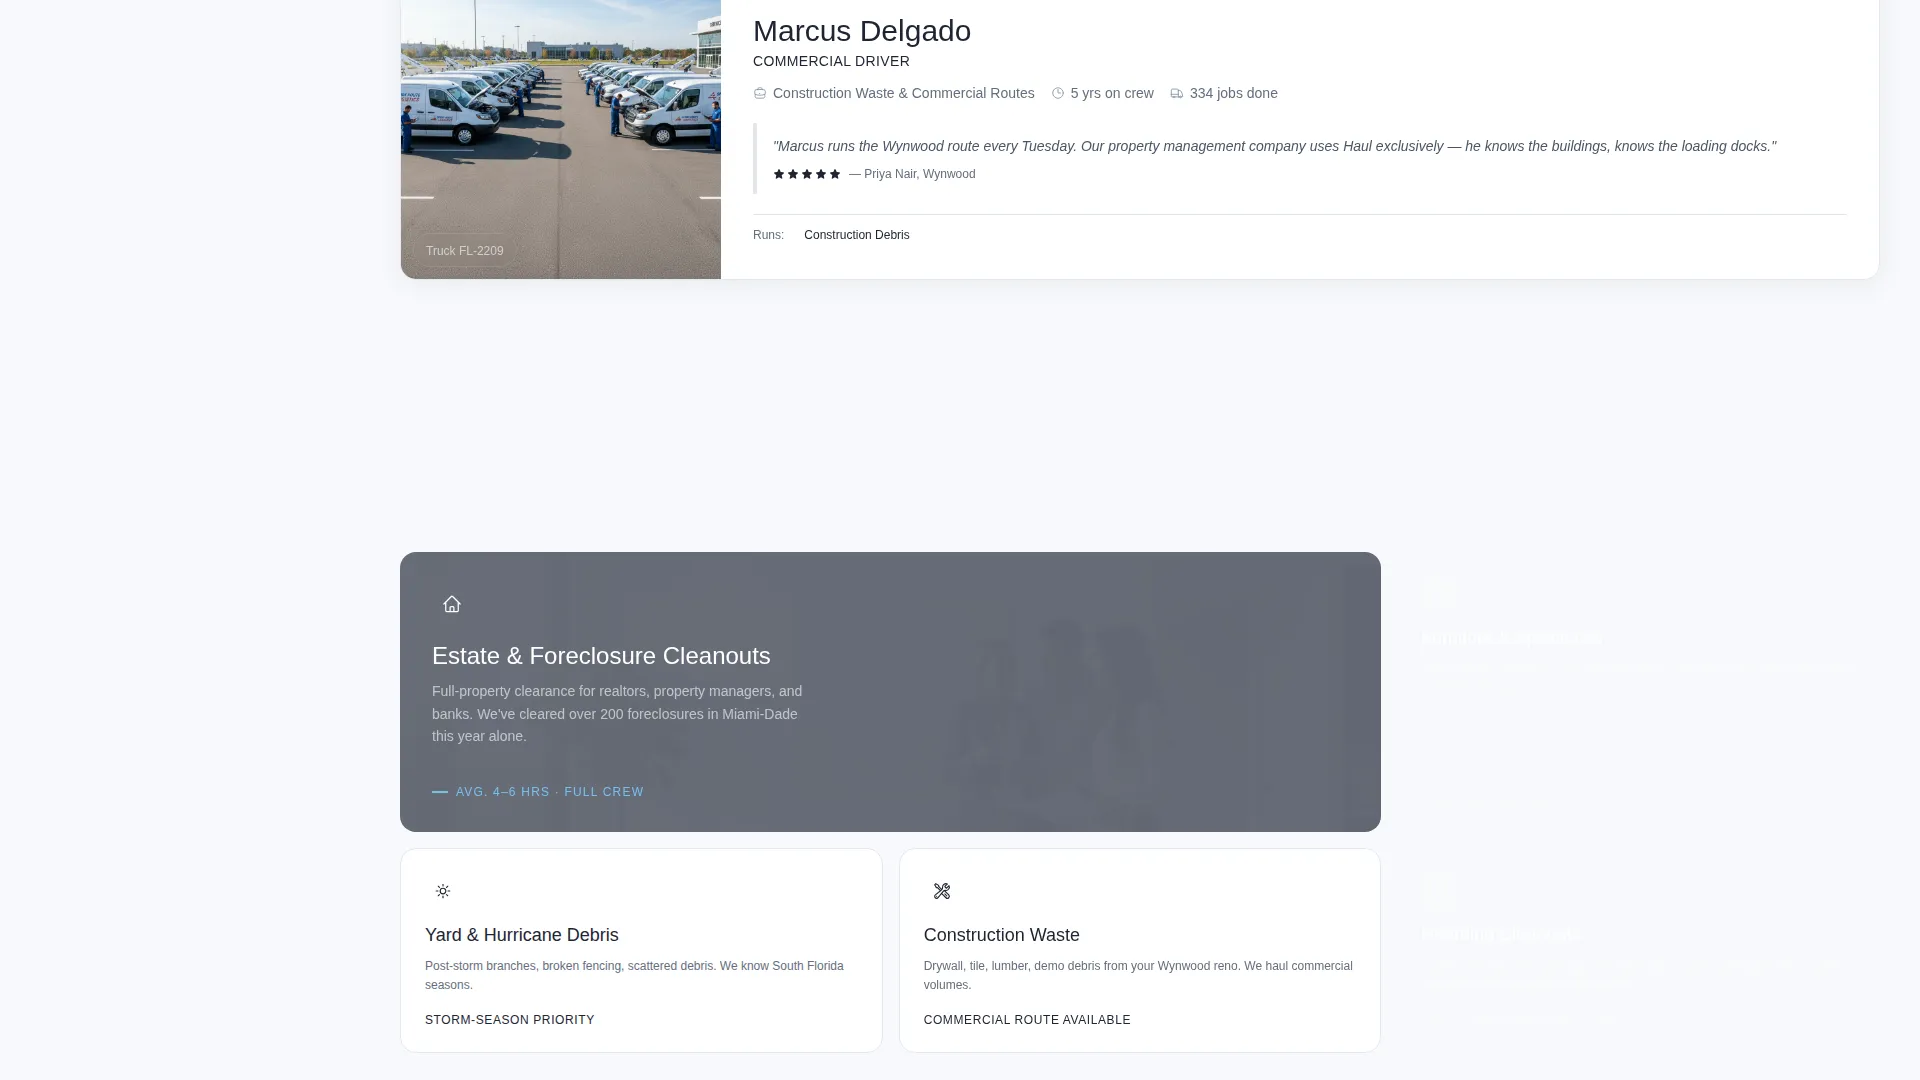Click the sun icon above Yard & Hurricane Debris

pyautogui.click(x=443, y=891)
